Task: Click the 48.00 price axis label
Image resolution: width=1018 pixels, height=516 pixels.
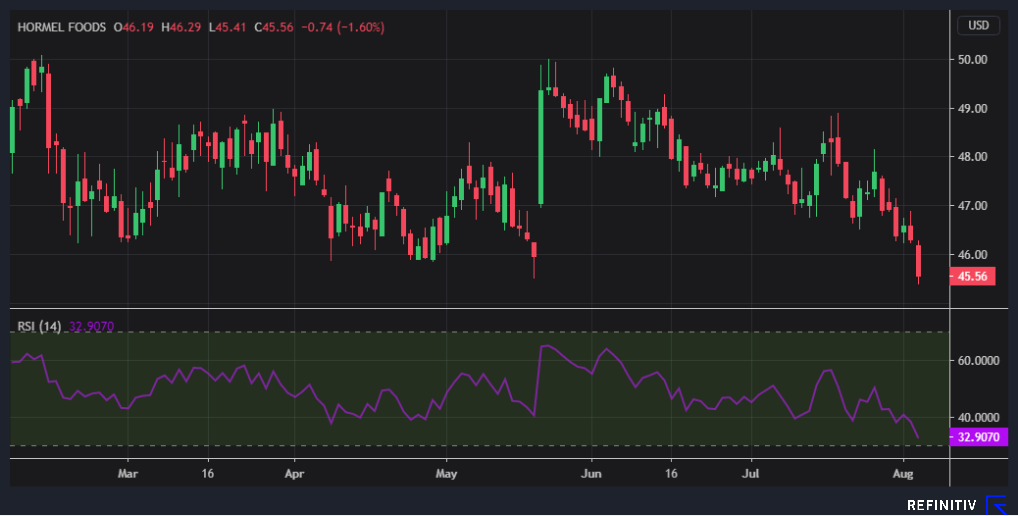Action: [x=973, y=157]
